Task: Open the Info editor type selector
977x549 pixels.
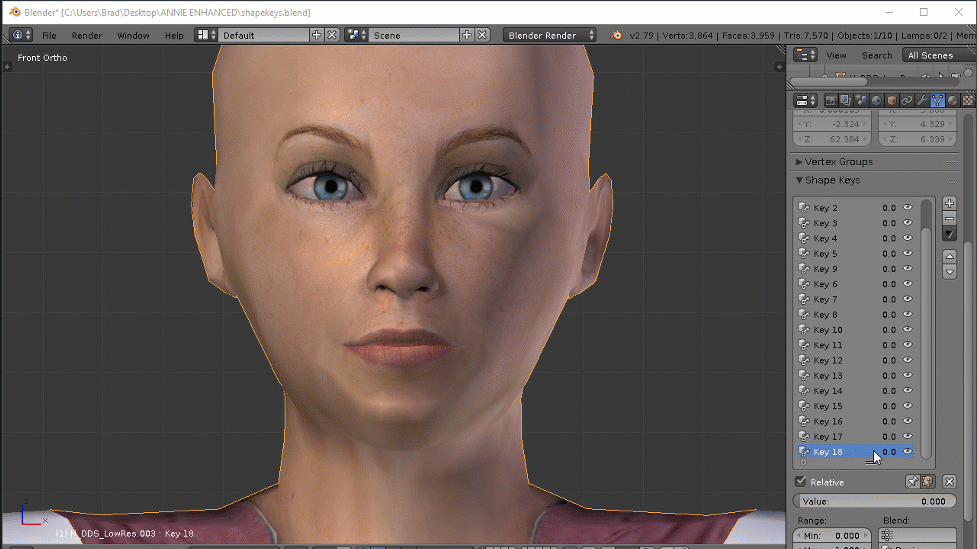Action: pos(21,35)
